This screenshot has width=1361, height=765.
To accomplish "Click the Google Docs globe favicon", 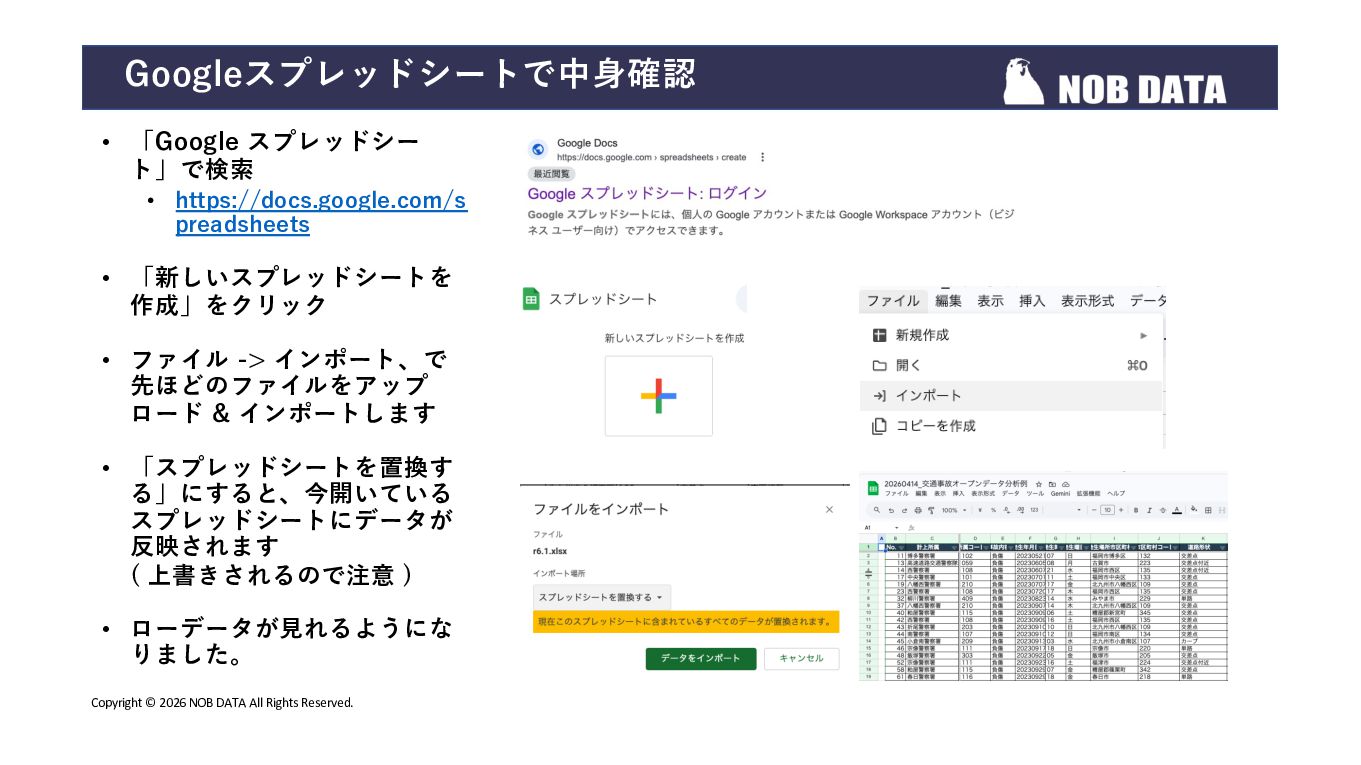I will click(538, 149).
